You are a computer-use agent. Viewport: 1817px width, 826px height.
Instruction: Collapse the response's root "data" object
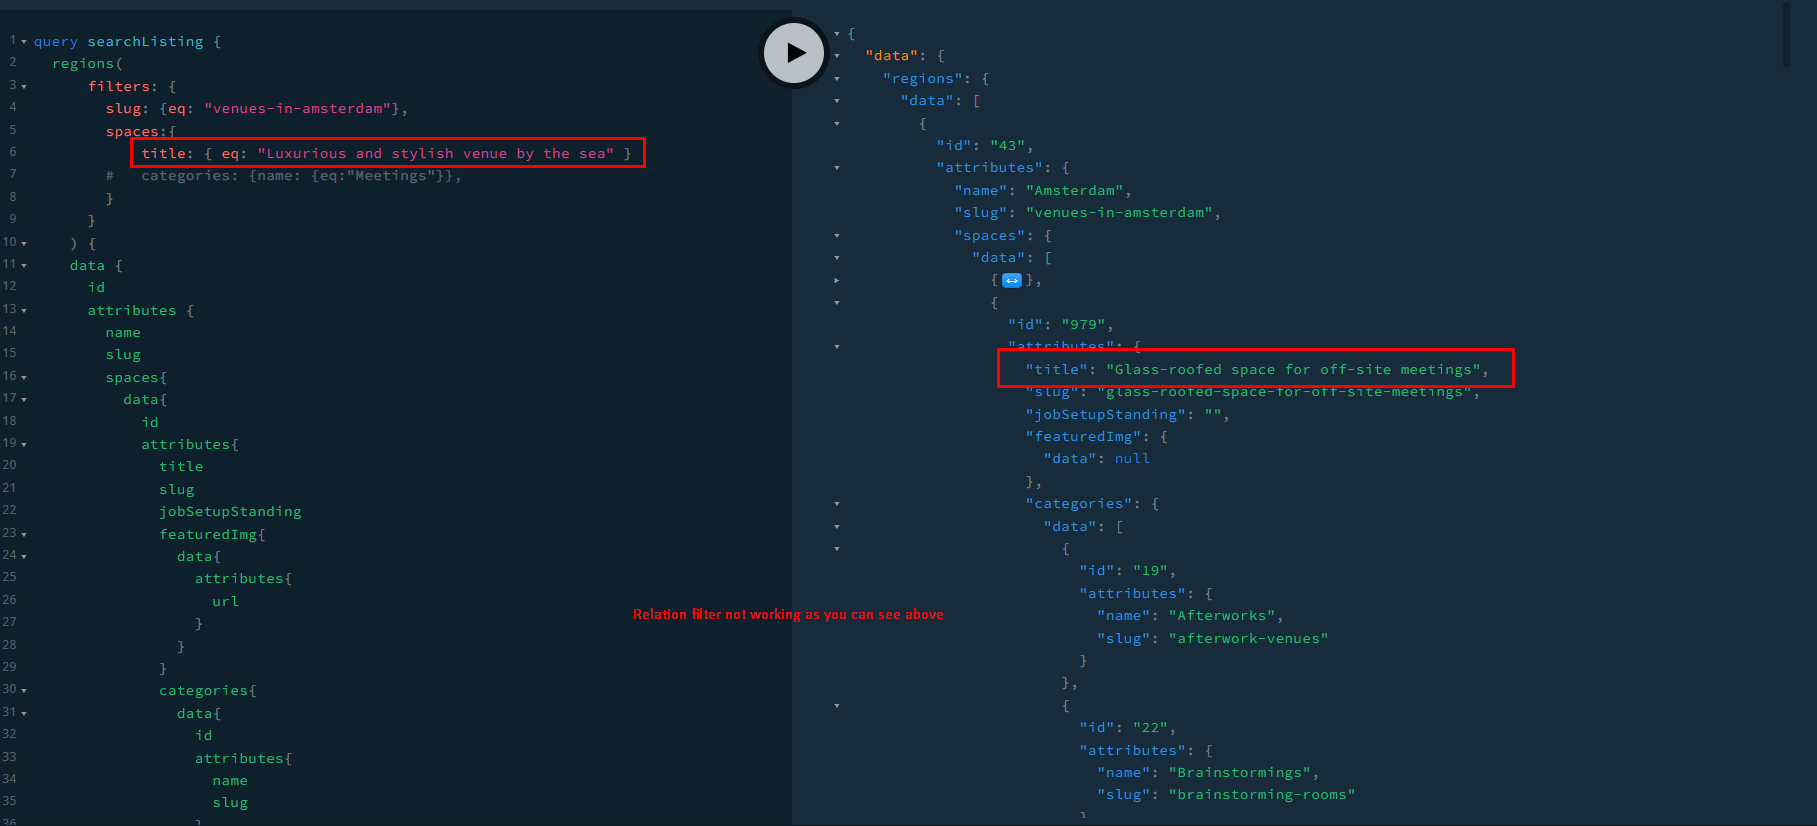837,56
